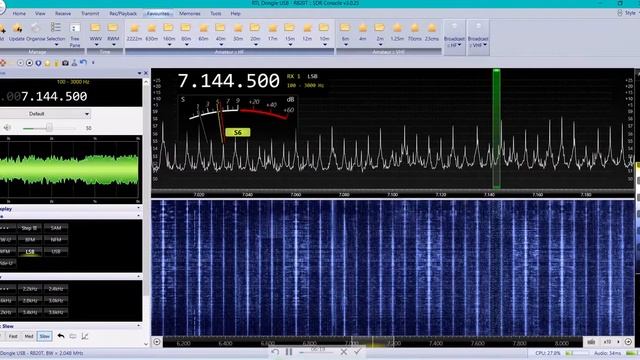Click the Update favourites icon

click(x=17, y=32)
